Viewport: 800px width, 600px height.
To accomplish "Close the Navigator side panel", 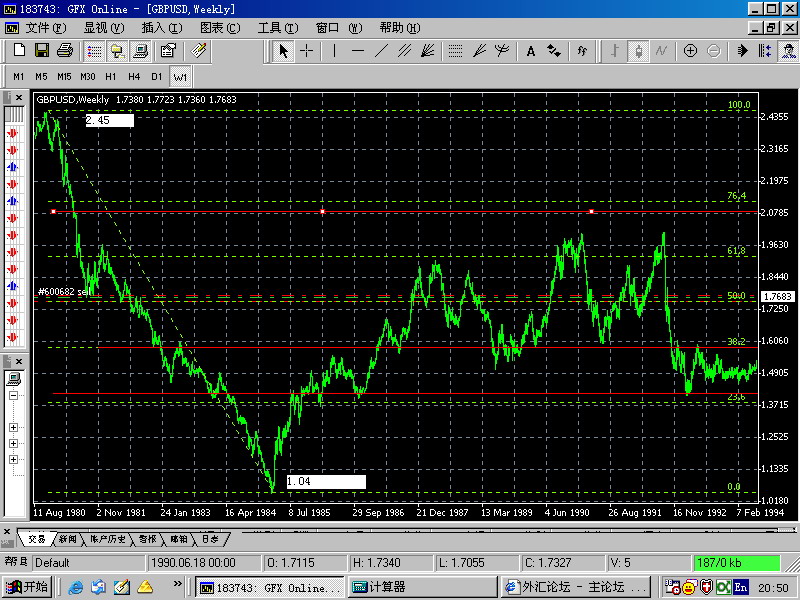I will pyautogui.click(x=19, y=362).
